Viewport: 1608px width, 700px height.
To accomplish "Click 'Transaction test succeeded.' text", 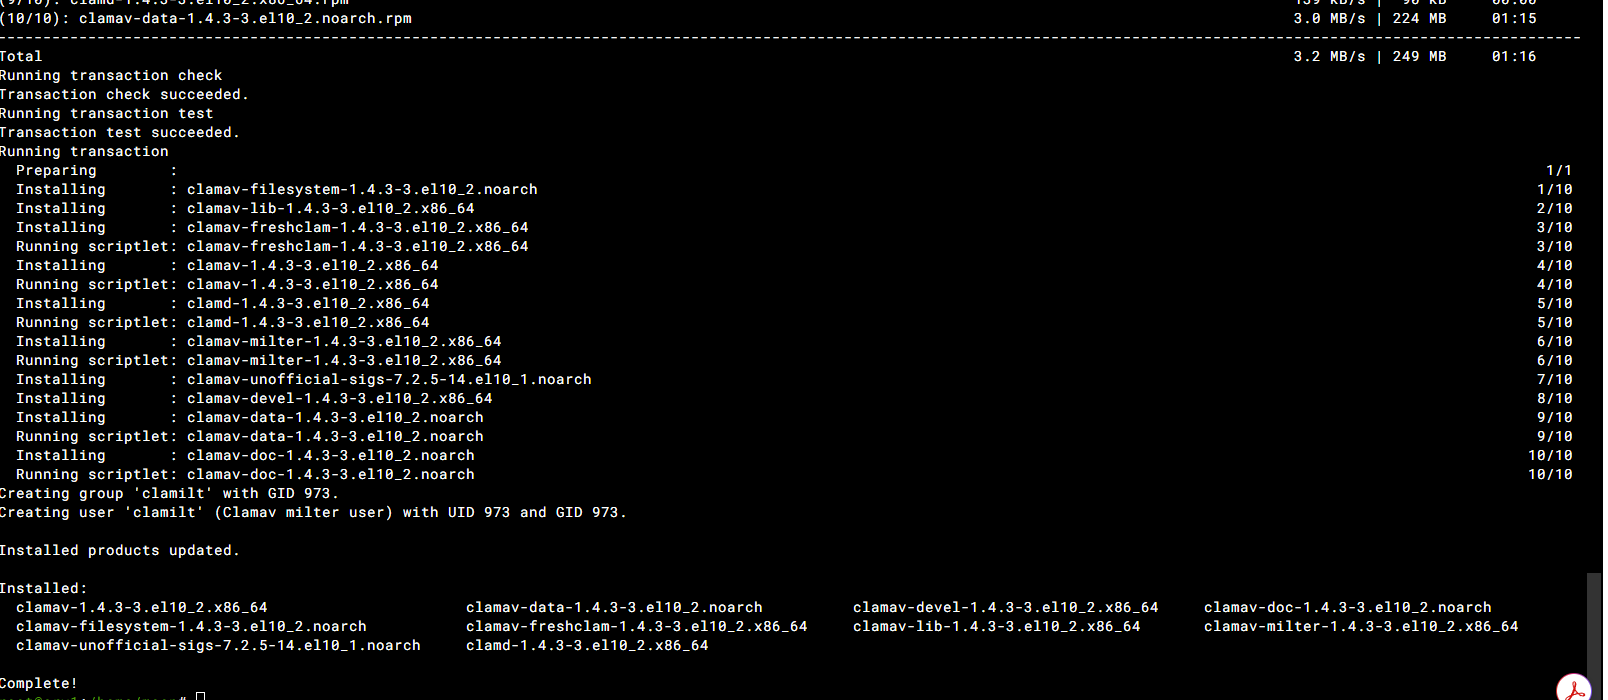I will pos(120,133).
